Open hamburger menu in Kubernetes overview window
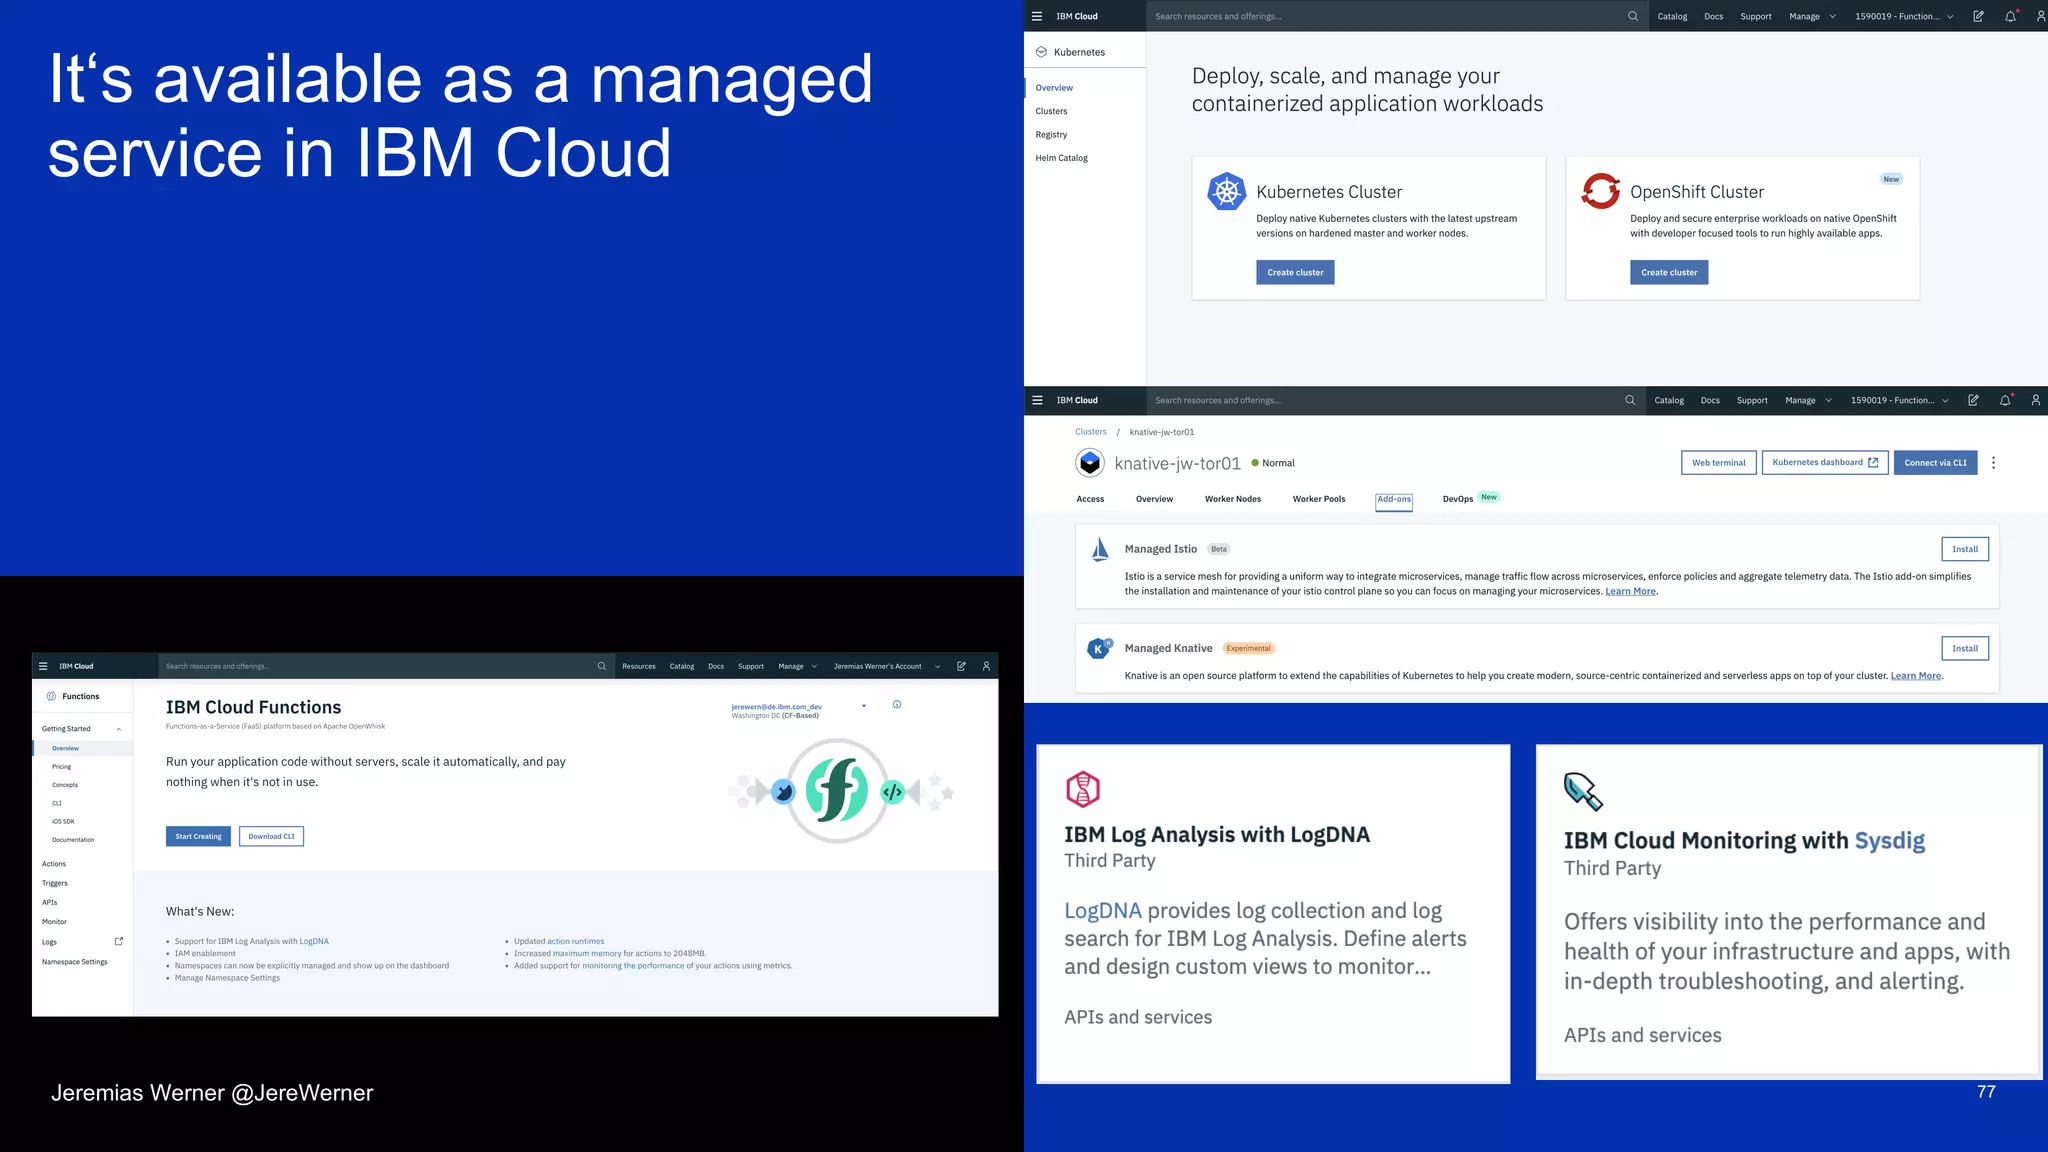This screenshot has height=1152, width=2048. [x=1037, y=16]
